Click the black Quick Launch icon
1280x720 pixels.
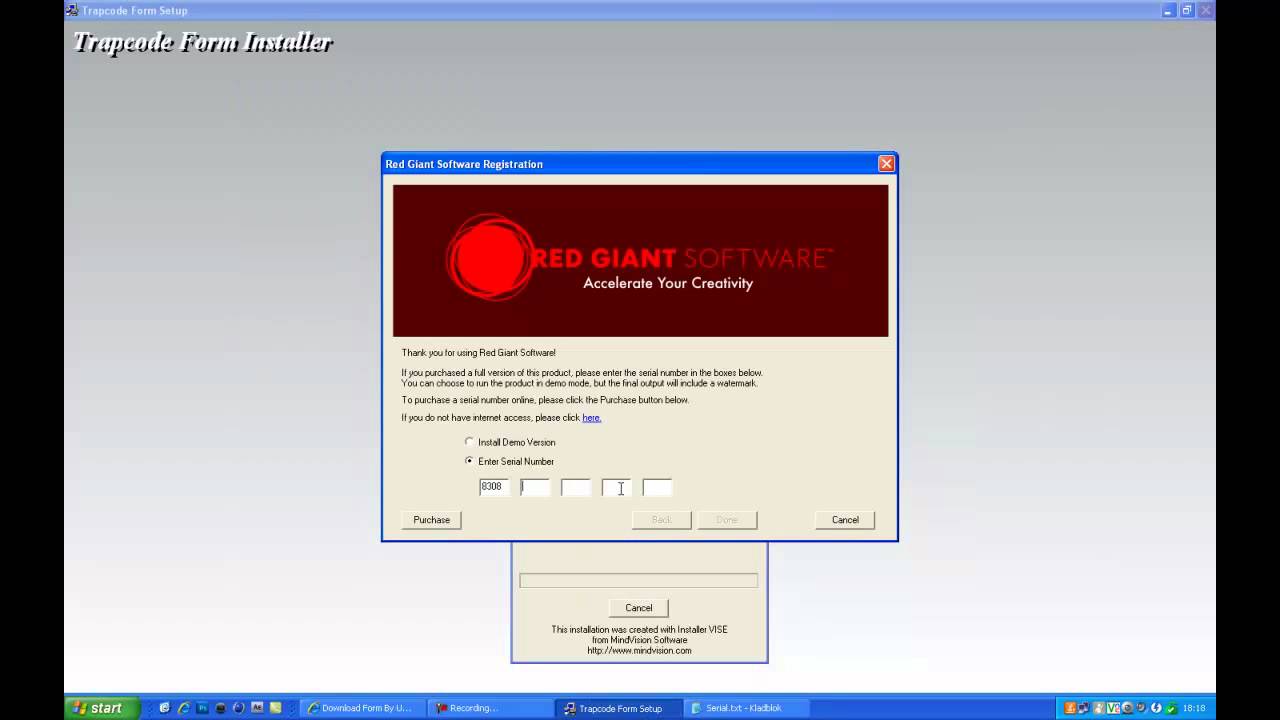(x=220, y=708)
